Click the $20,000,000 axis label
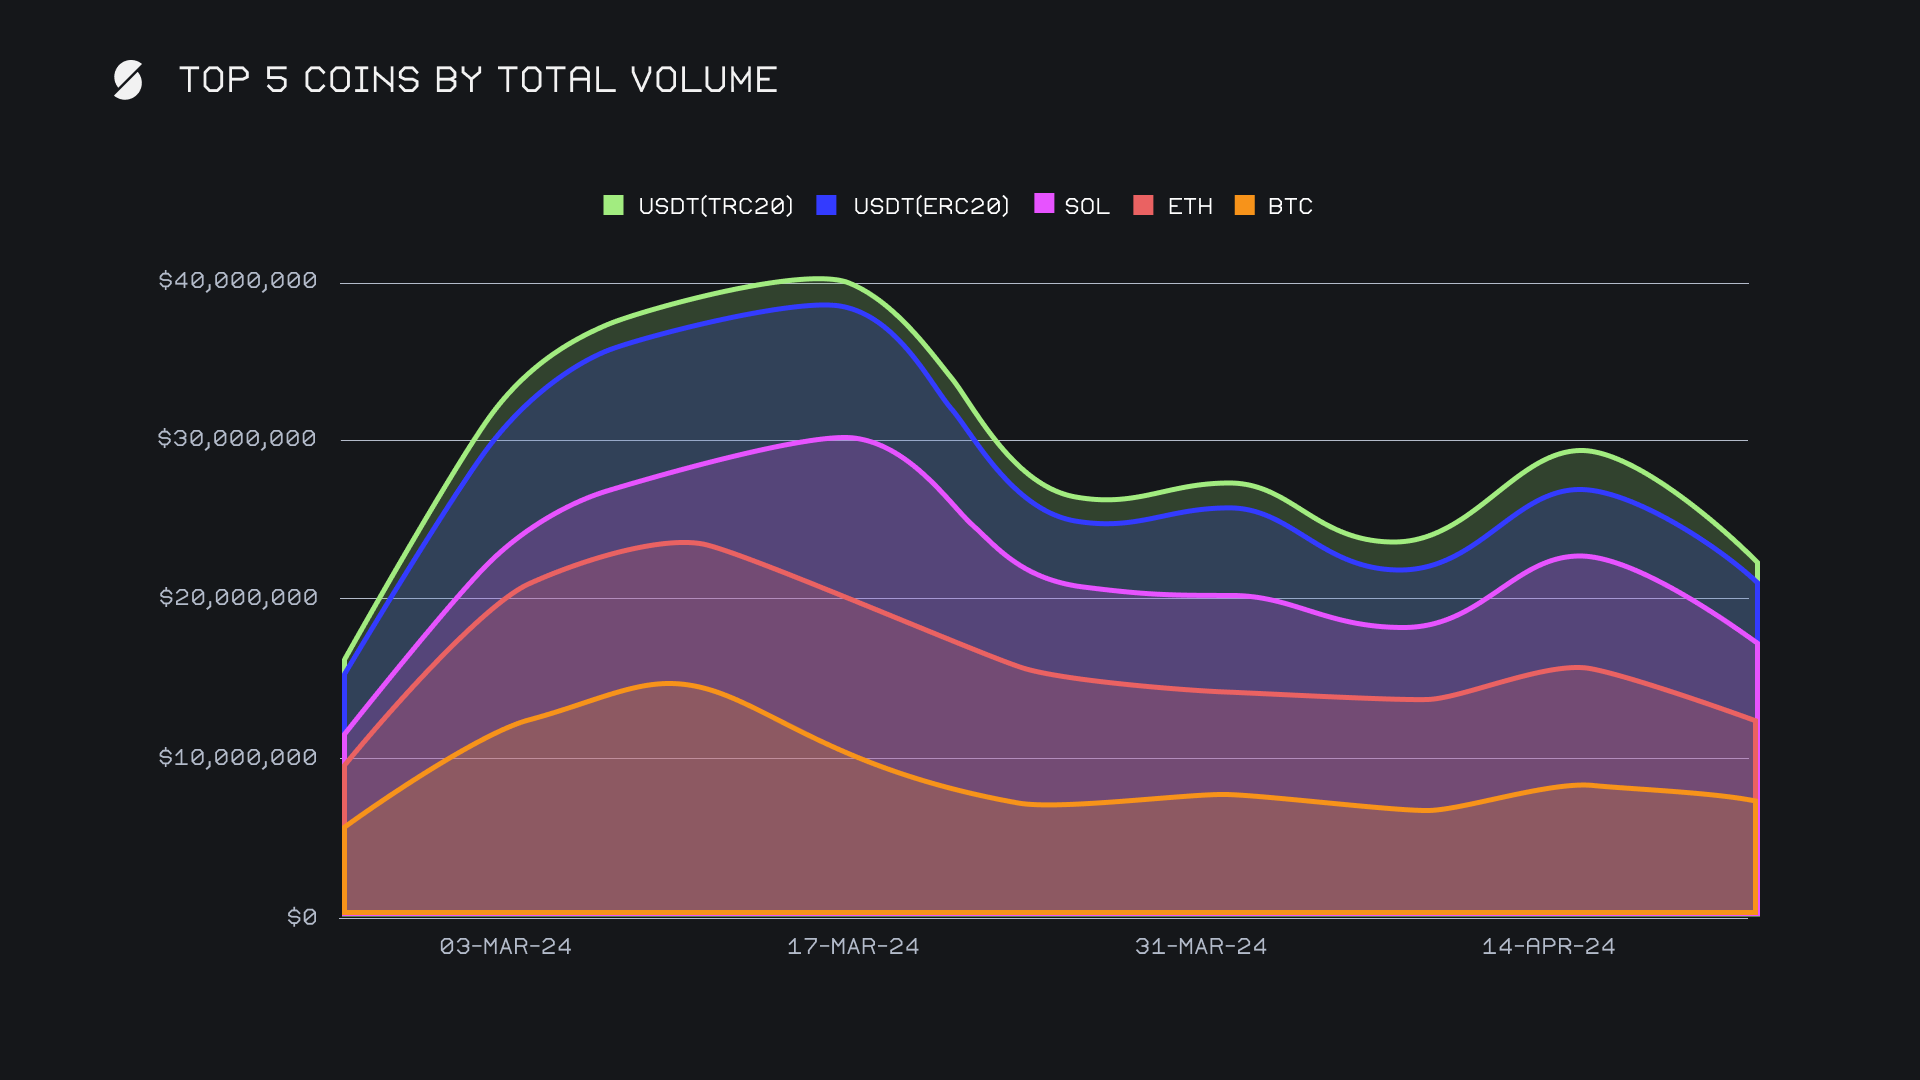 click(238, 597)
